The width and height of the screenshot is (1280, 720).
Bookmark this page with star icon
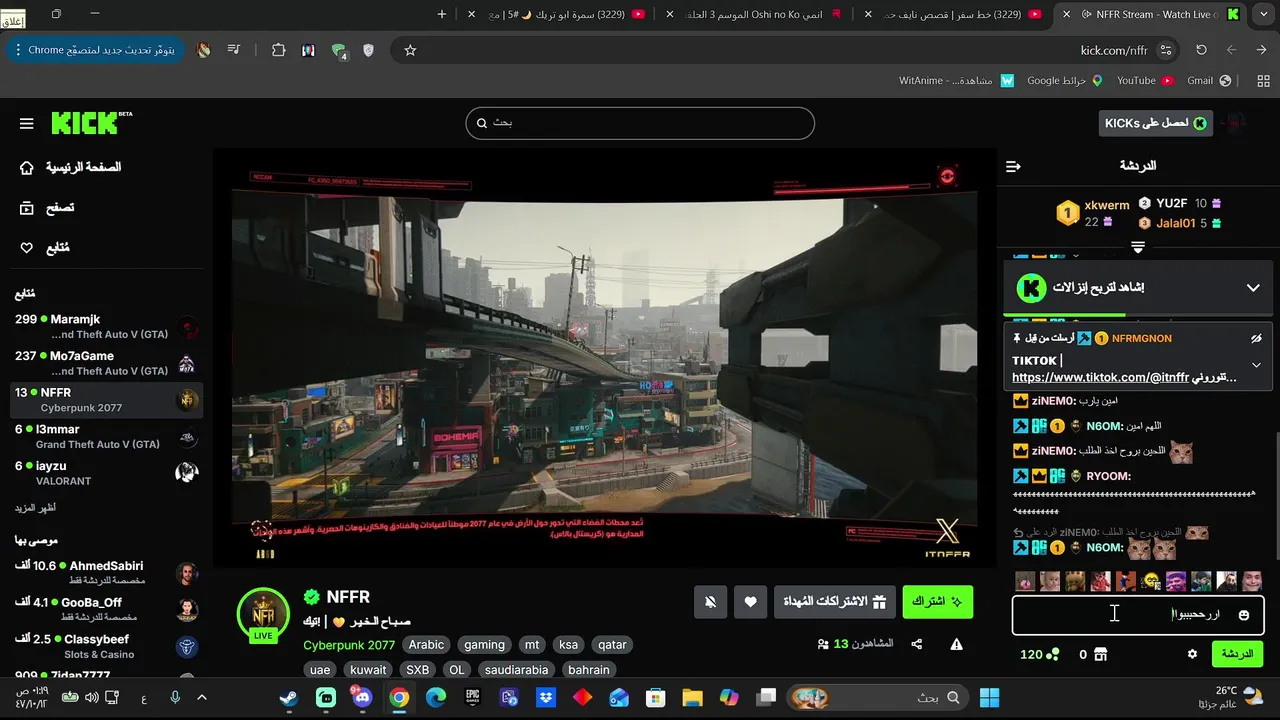pos(410,50)
